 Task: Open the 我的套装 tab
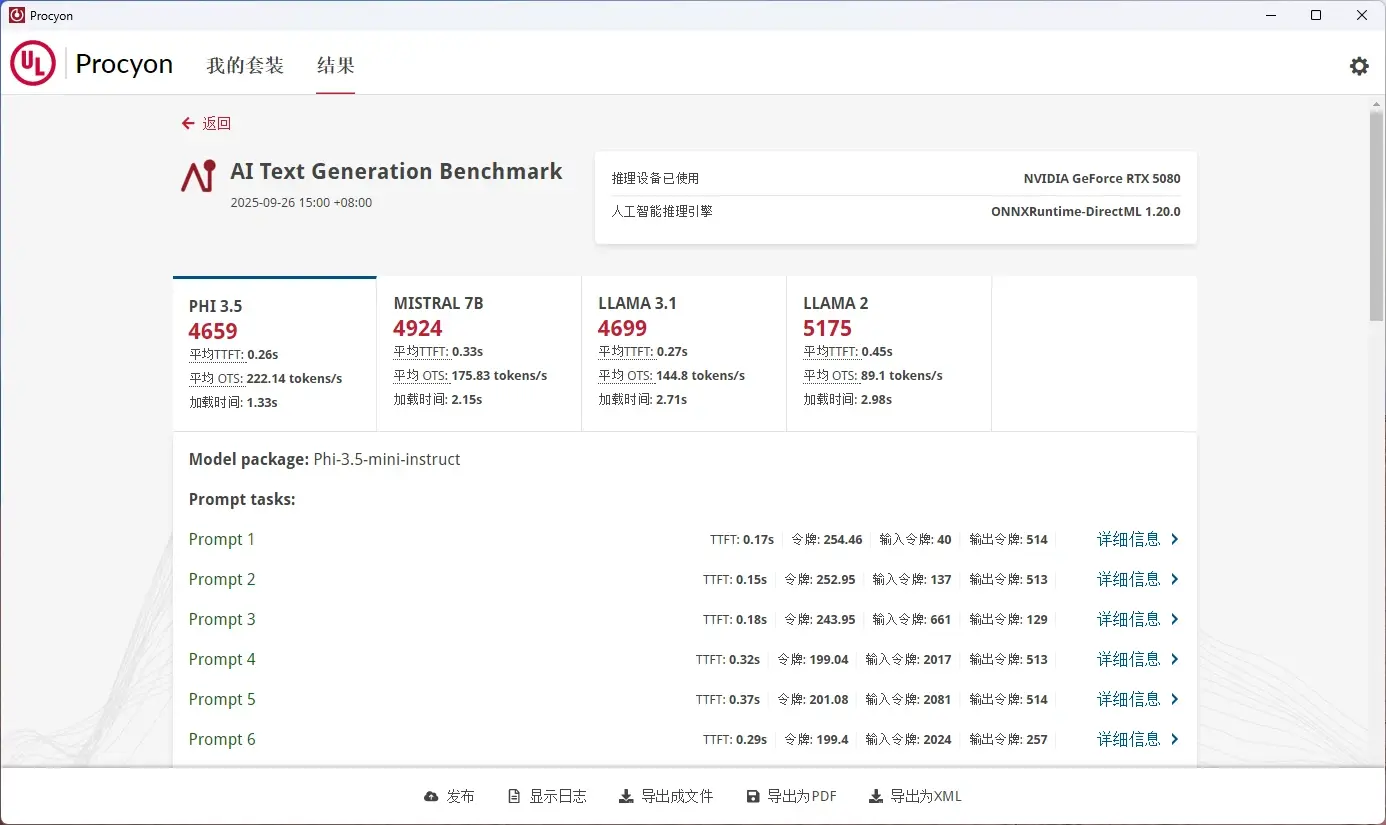coord(245,66)
